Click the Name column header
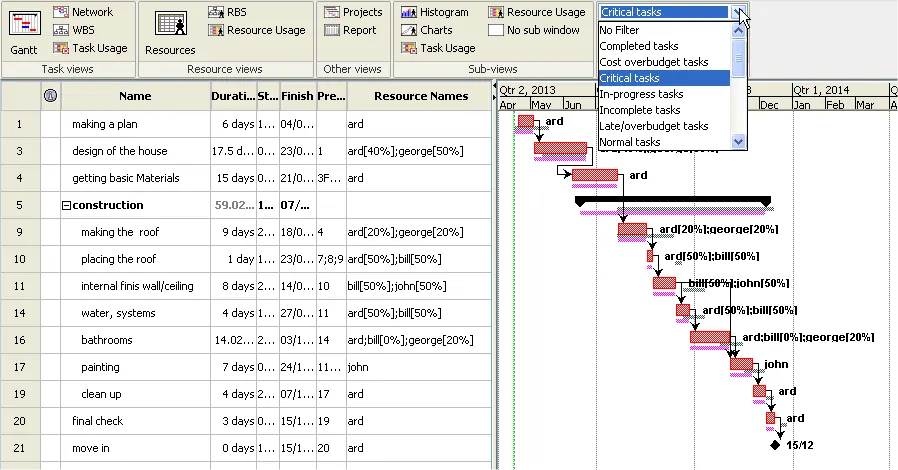Image resolution: width=898 pixels, height=470 pixels. 135,96
